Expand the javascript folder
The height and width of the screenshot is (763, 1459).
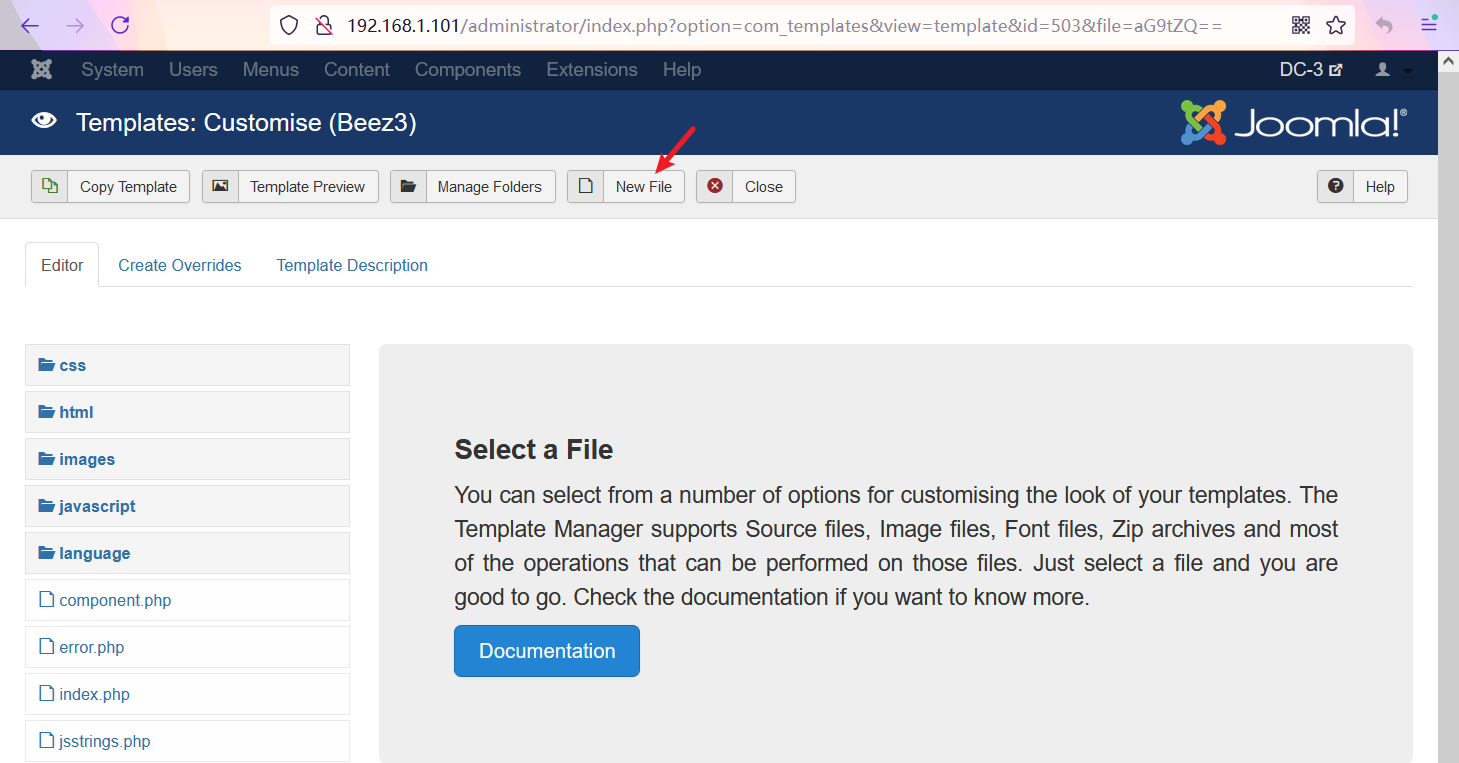187,506
